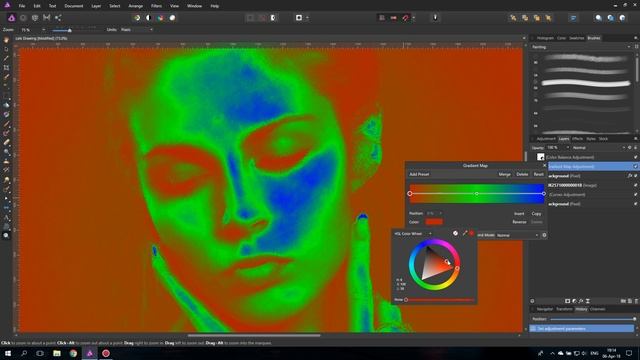
Task: Toggle visibility of Color Balance Adjustment layer
Action: 636,157
